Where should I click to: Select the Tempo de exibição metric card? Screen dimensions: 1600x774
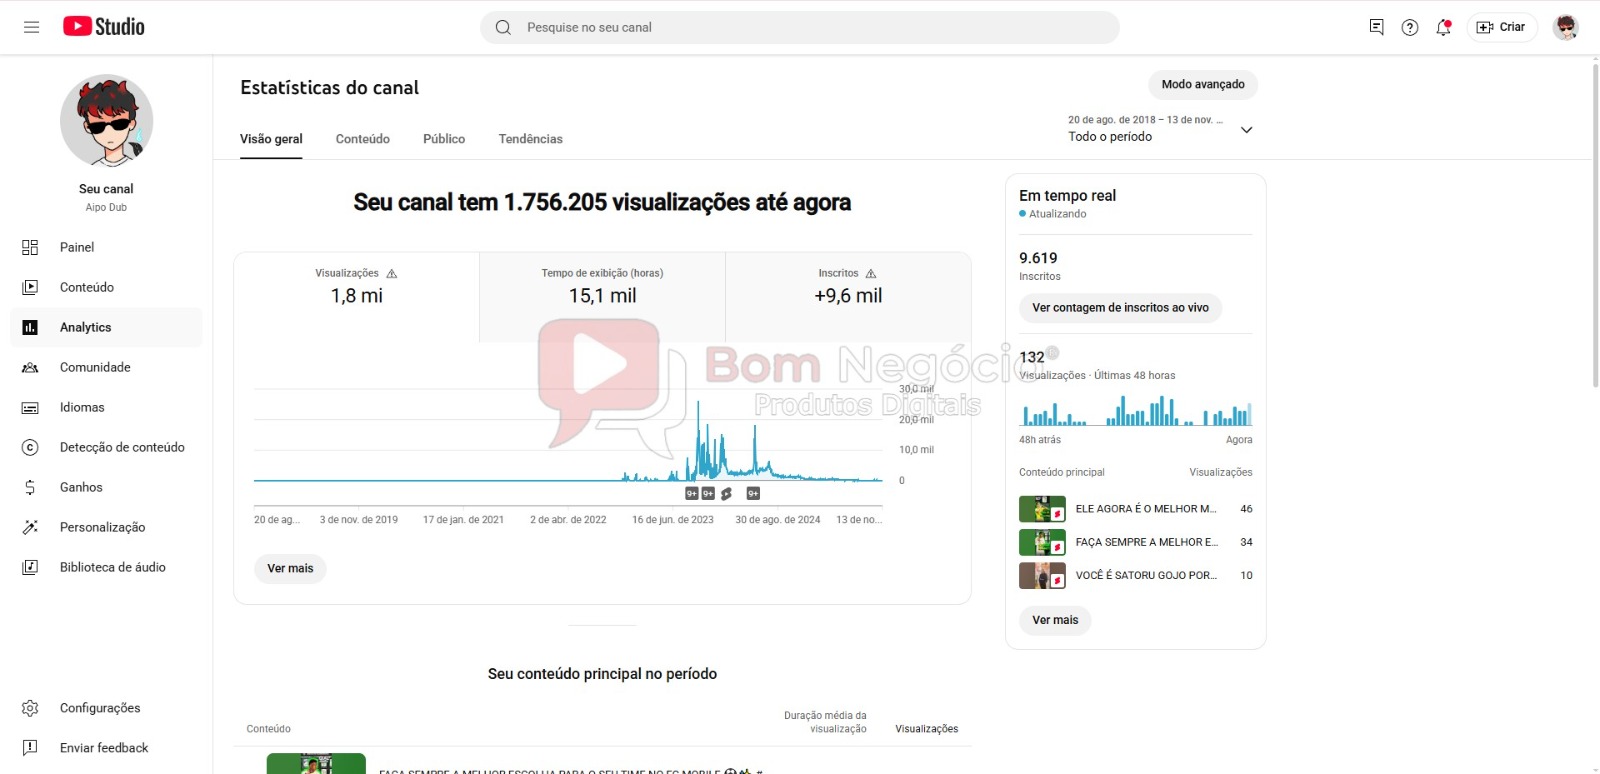click(x=602, y=287)
